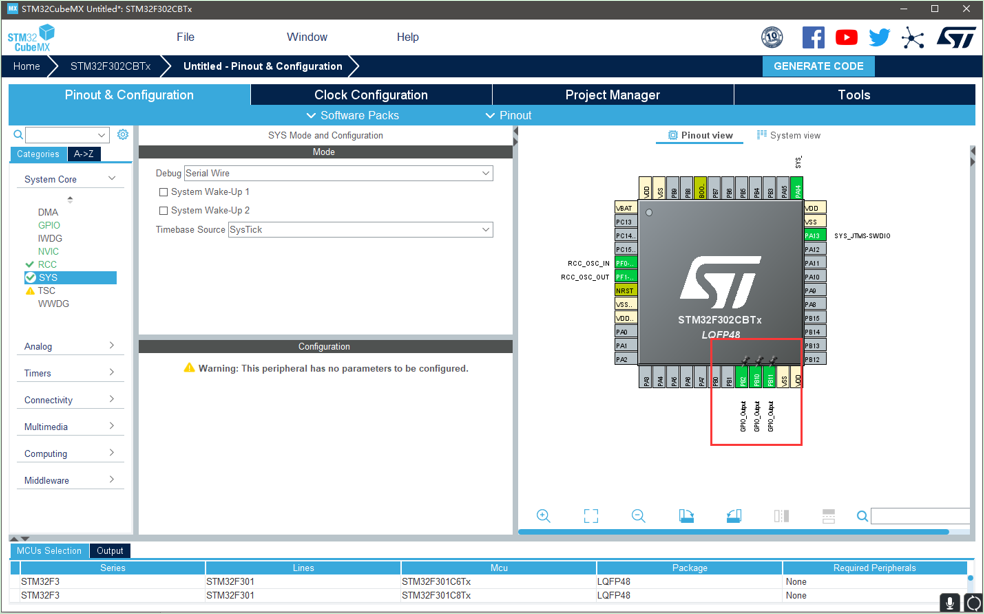Select the NRST pin on the chip
The width and height of the screenshot is (984, 614).
pos(626,291)
